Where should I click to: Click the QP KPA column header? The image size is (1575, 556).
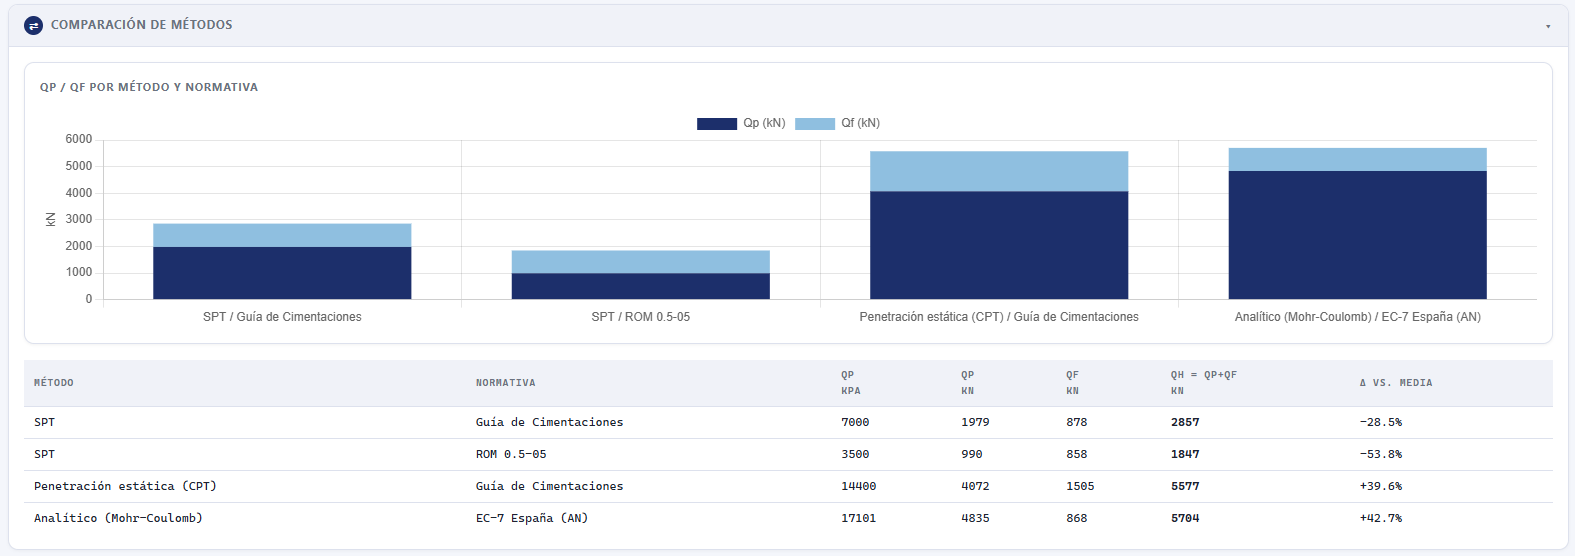tap(851, 383)
